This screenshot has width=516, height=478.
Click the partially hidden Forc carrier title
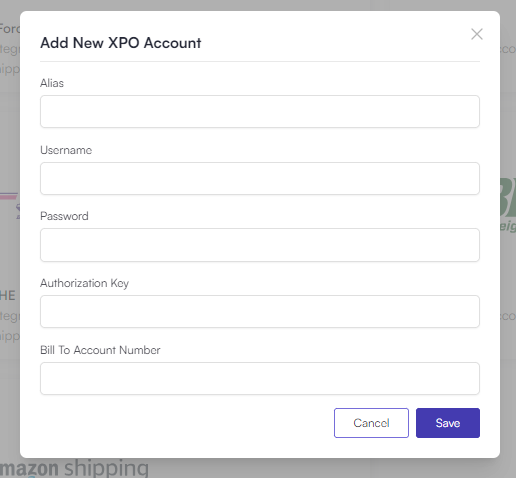tap(10, 29)
